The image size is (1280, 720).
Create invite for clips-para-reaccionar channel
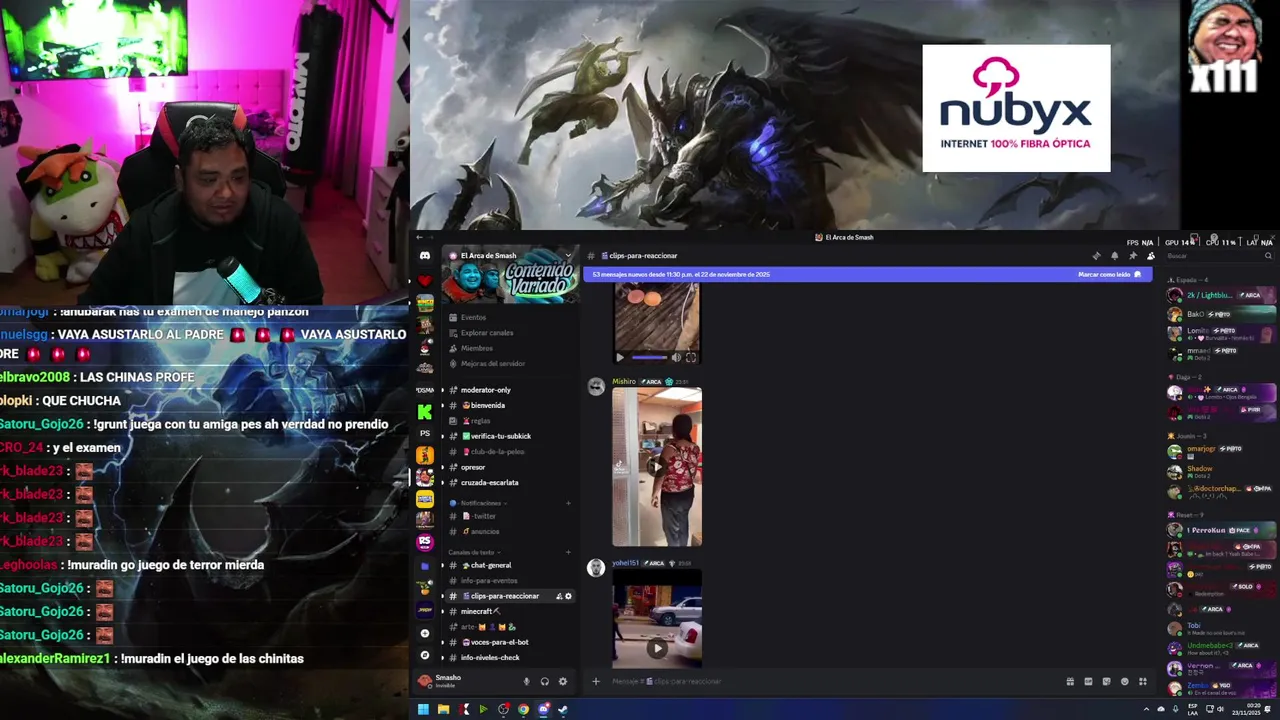click(x=559, y=596)
